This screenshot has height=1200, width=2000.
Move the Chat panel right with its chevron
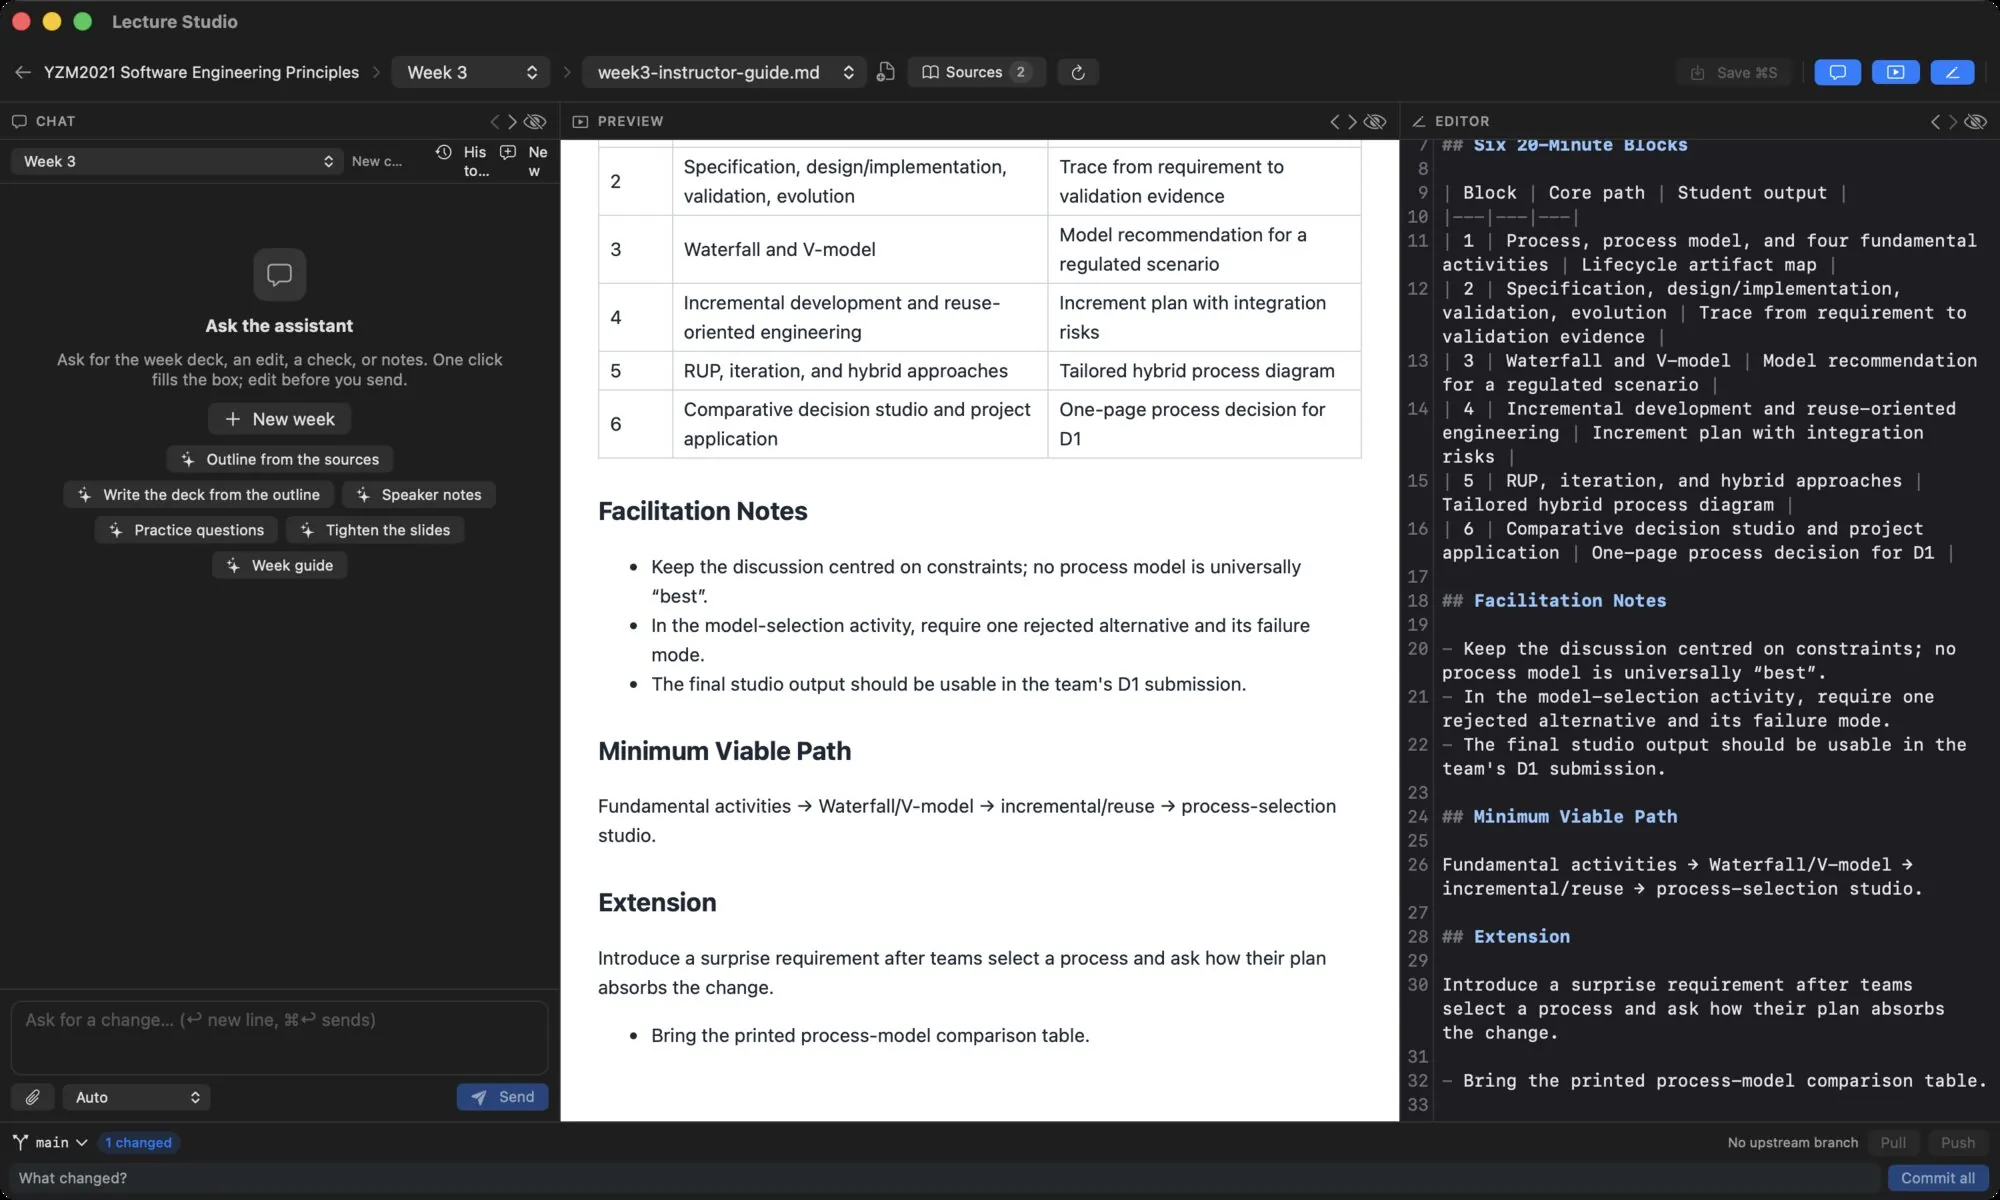(512, 121)
